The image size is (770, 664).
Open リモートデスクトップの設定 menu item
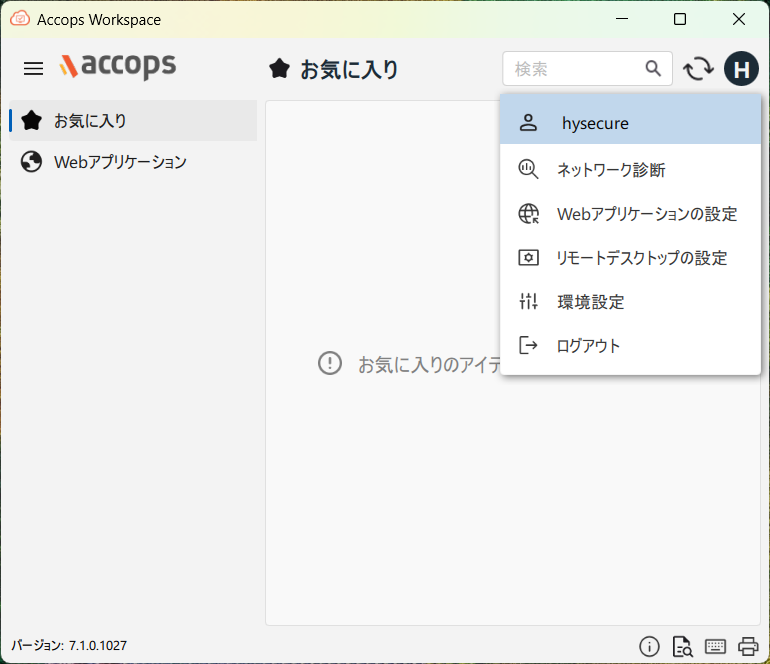coord(631,258)
